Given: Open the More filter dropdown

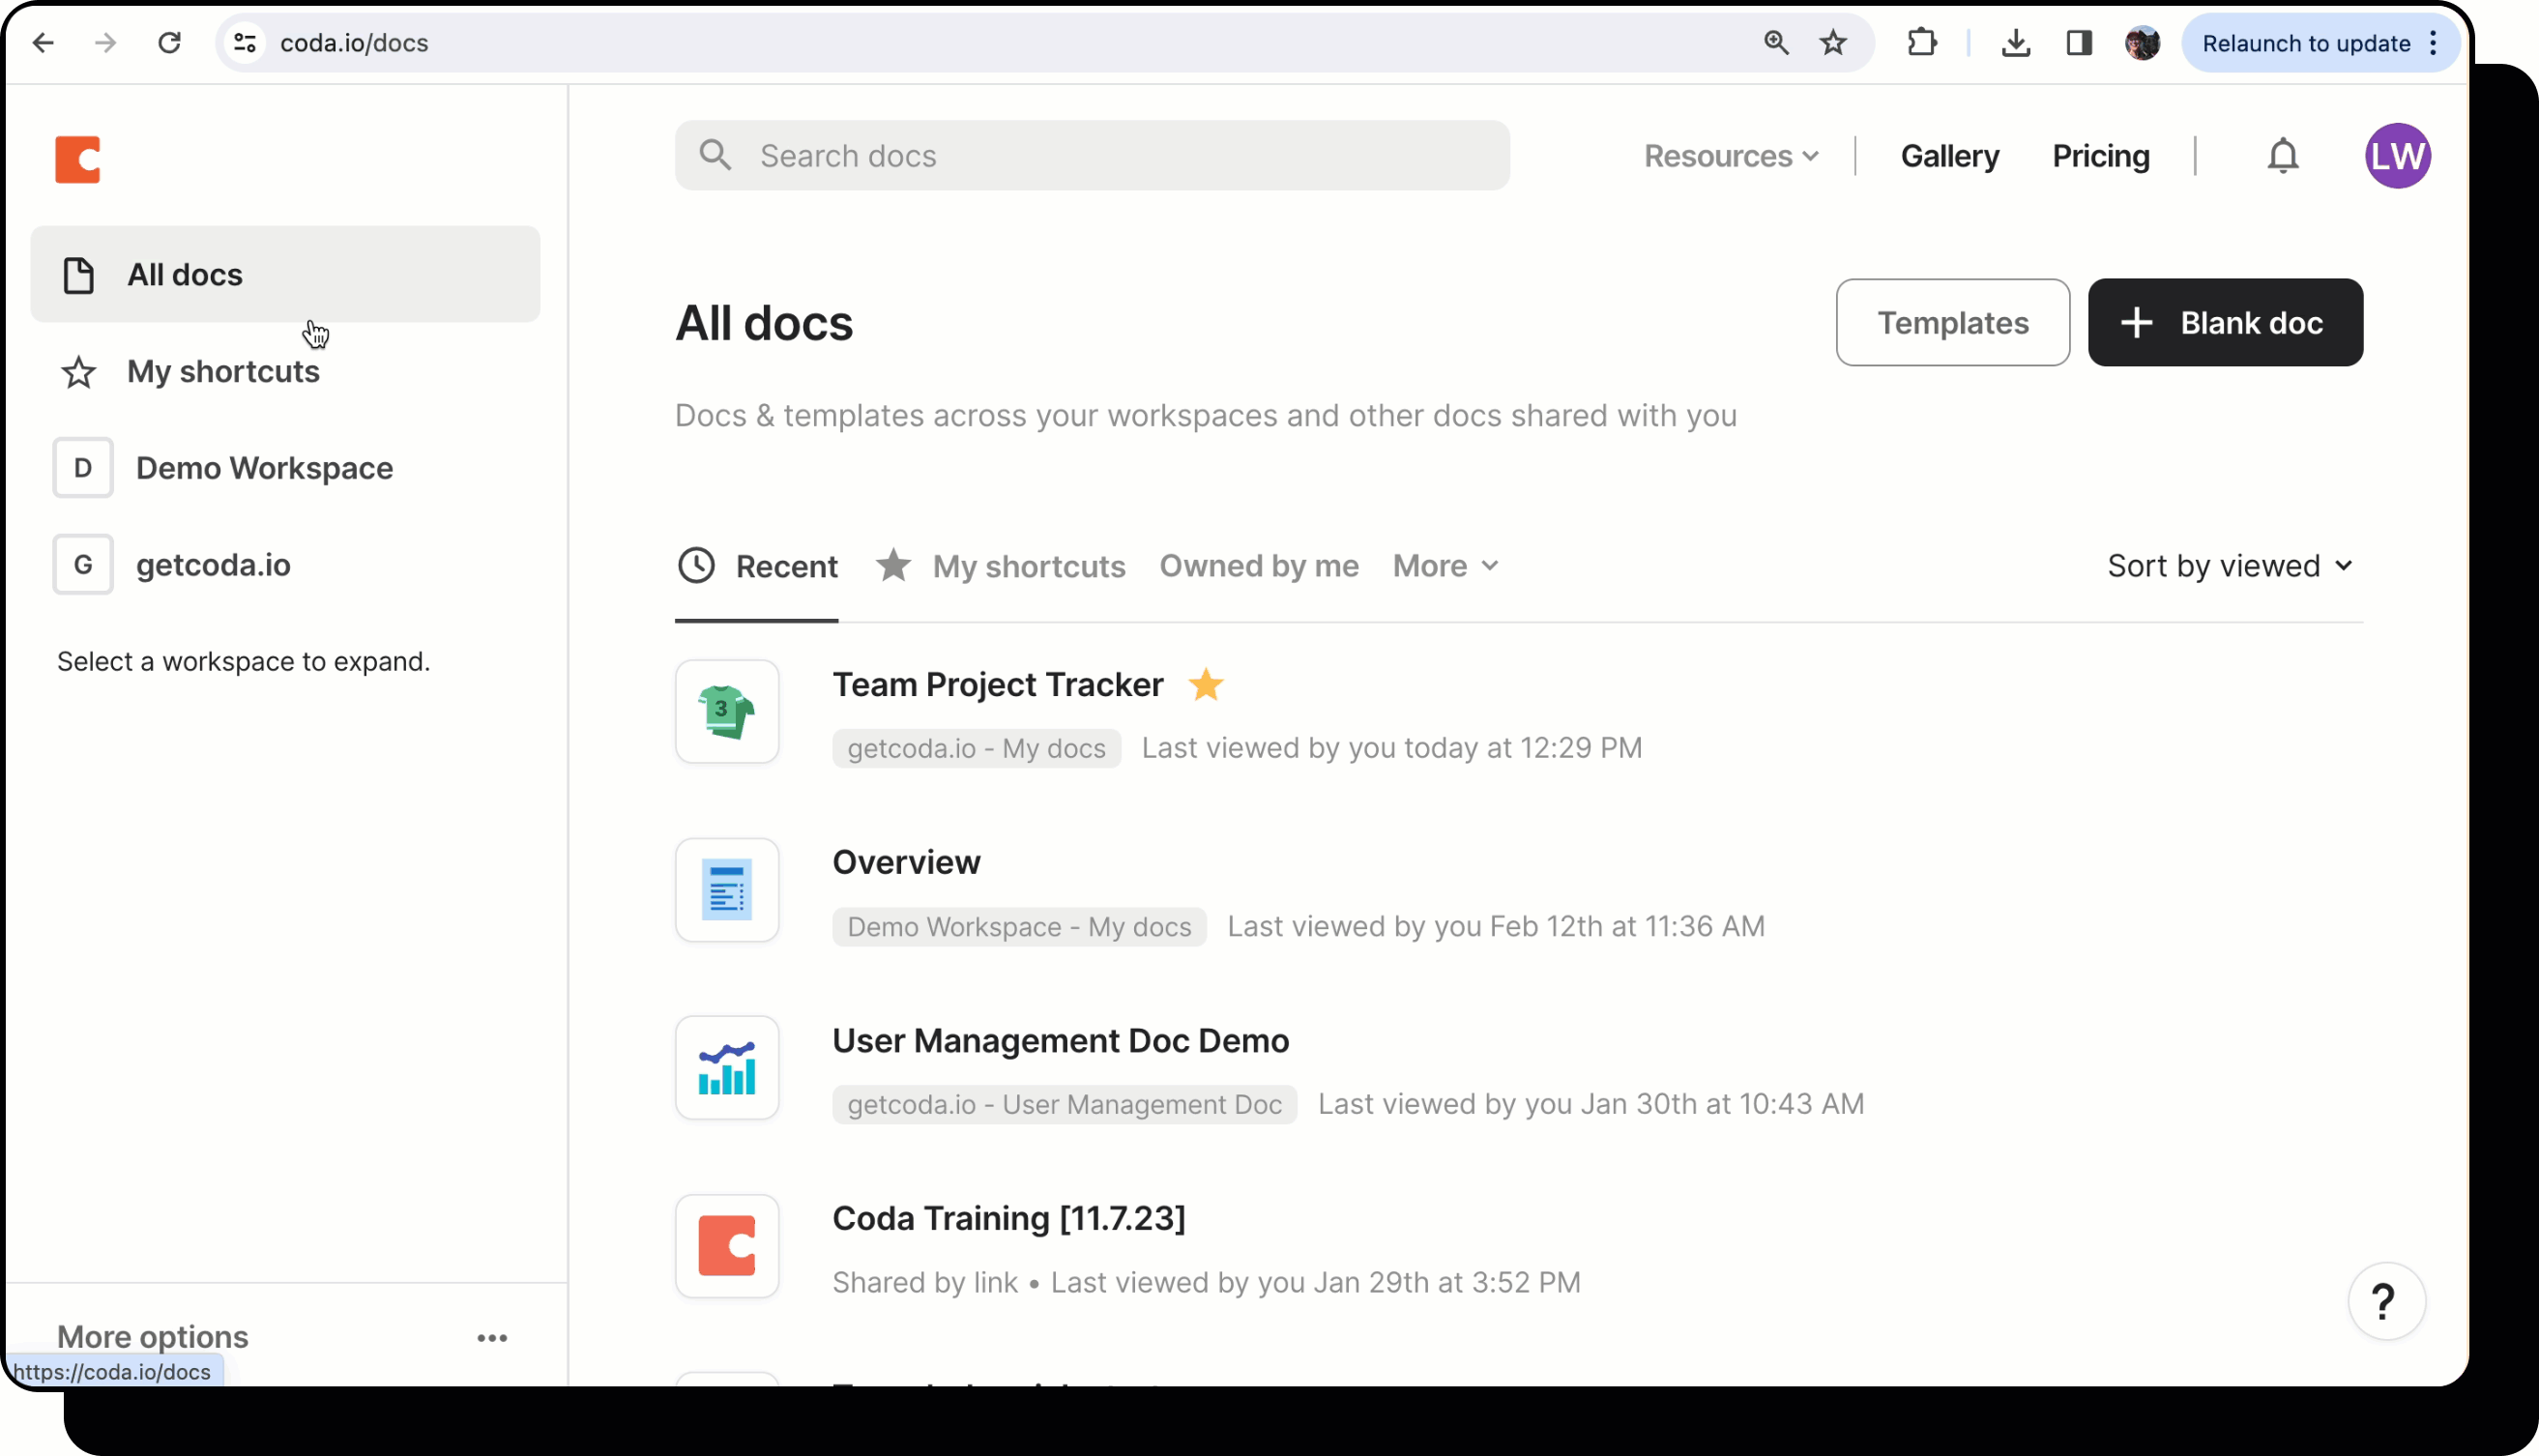Looking at the screenshot, I should coord(1445,566).
